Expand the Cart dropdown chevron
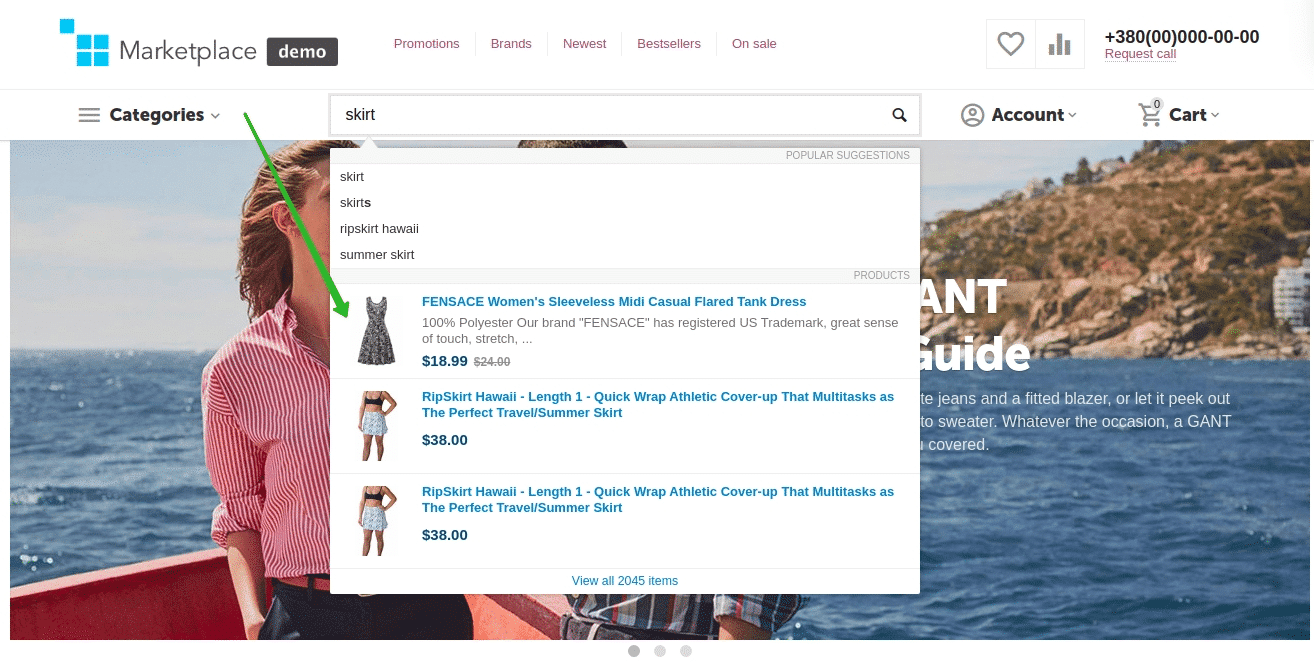The width and height of the screenshot is (1314, 664). (x=1216, y=116)
